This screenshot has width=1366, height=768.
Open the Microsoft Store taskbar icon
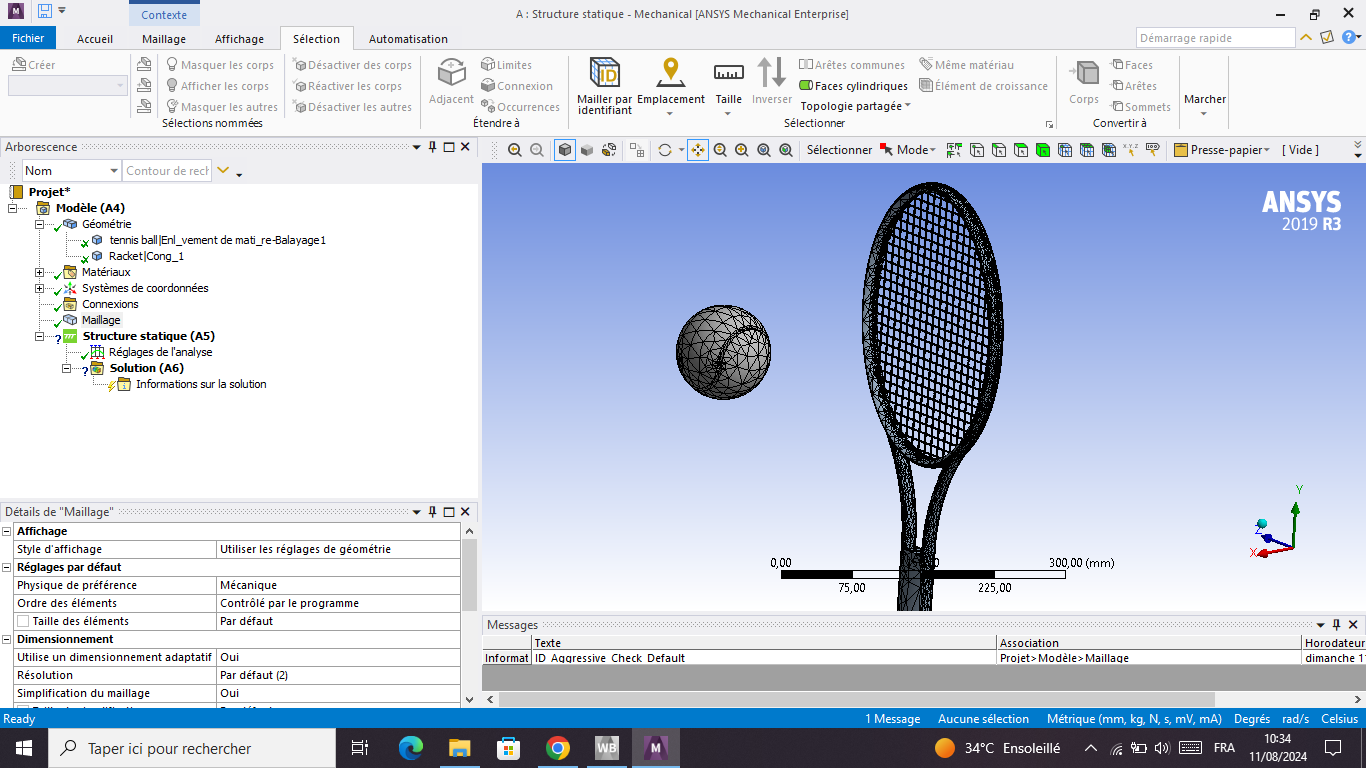[x=509, y=748]
